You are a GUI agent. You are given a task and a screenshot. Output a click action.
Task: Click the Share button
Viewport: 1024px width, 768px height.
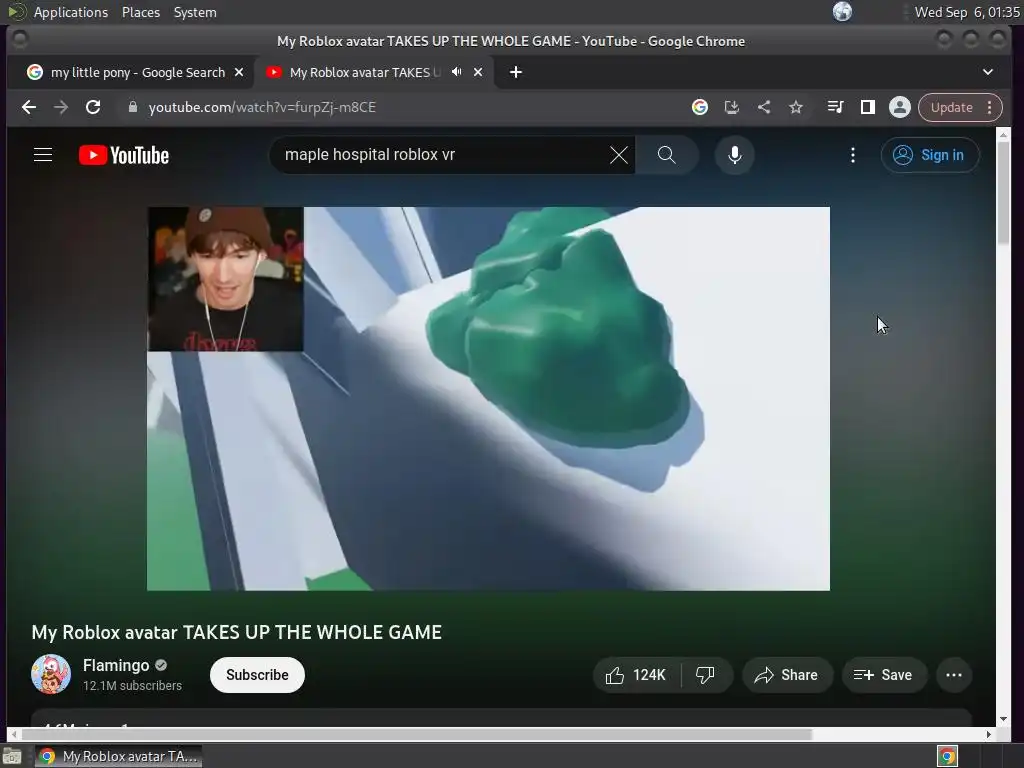coord(787,675)
